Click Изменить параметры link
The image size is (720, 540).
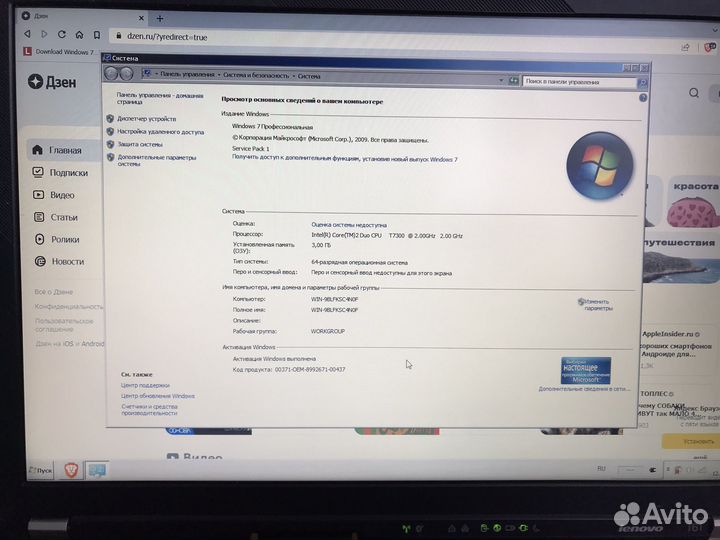(597, 305)
